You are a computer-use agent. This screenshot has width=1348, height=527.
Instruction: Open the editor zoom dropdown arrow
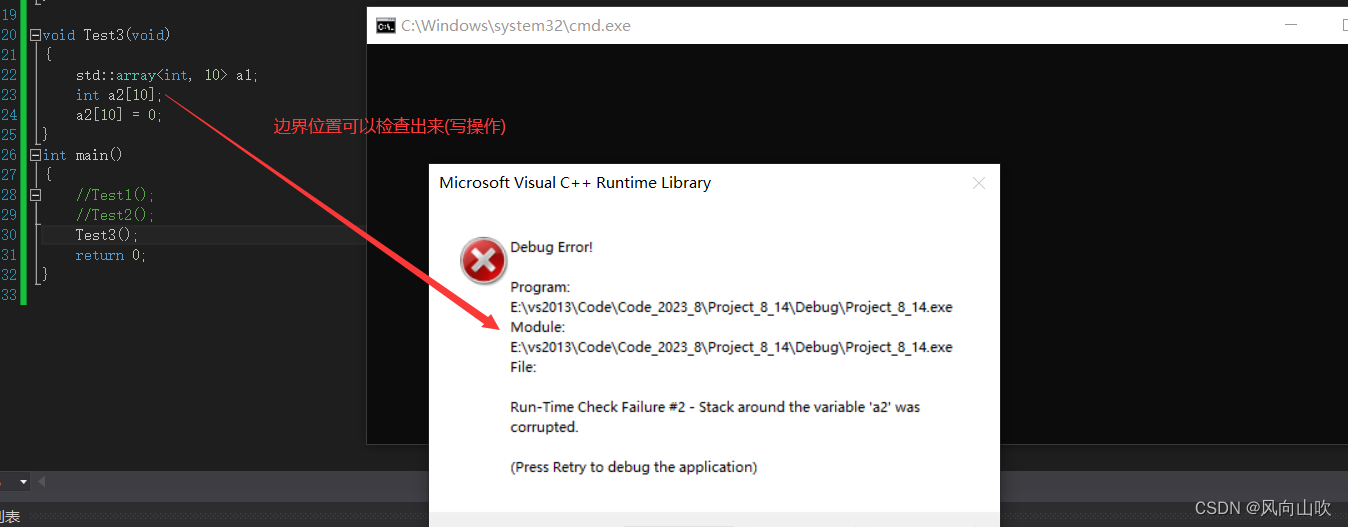pos(23,482)
